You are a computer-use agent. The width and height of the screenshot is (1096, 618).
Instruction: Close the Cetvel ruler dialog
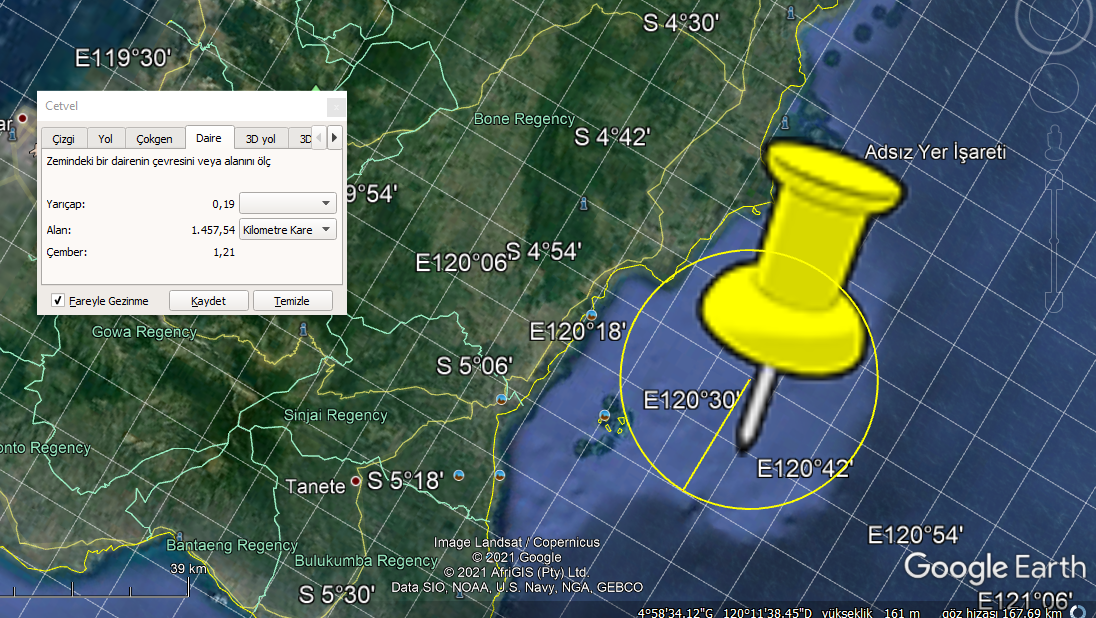pos(336,106)
